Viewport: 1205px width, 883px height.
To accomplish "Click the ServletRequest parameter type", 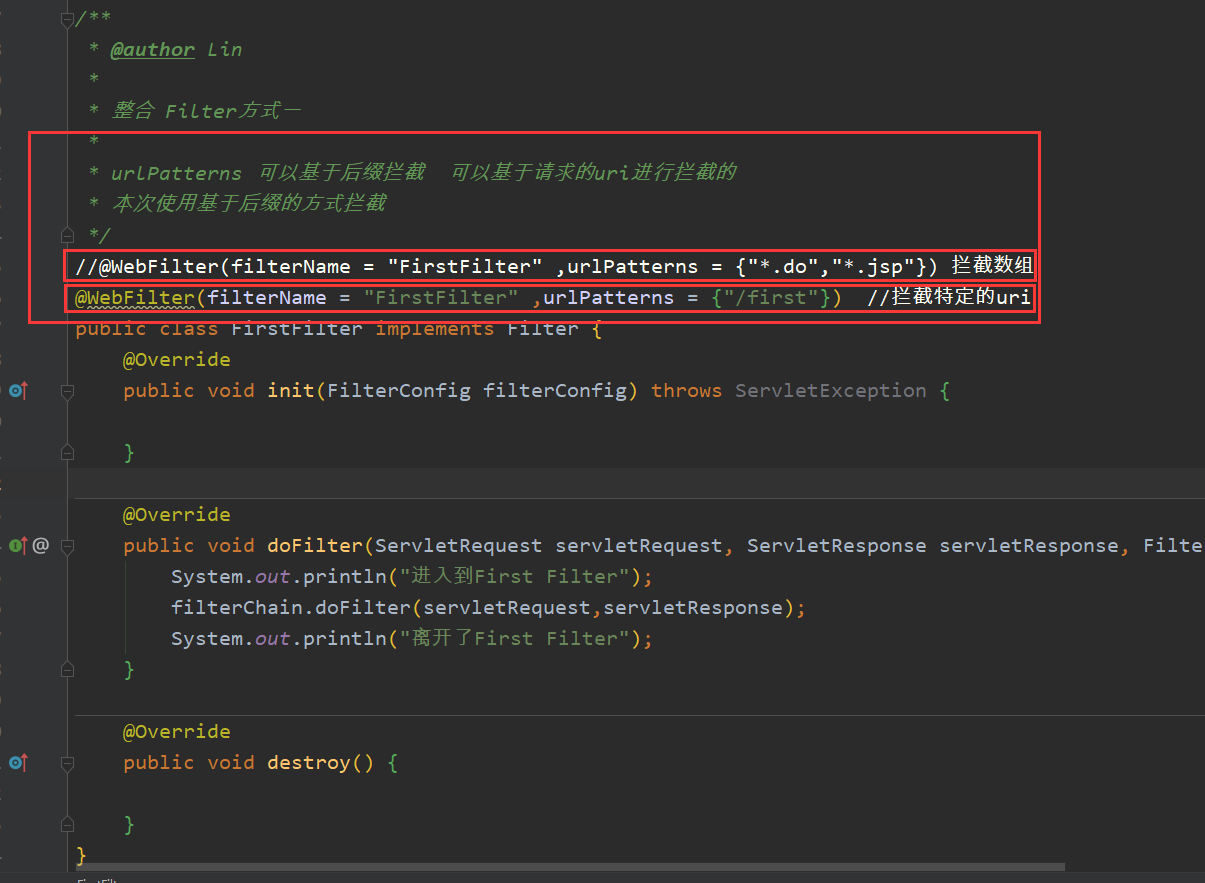I will (459, 546).
